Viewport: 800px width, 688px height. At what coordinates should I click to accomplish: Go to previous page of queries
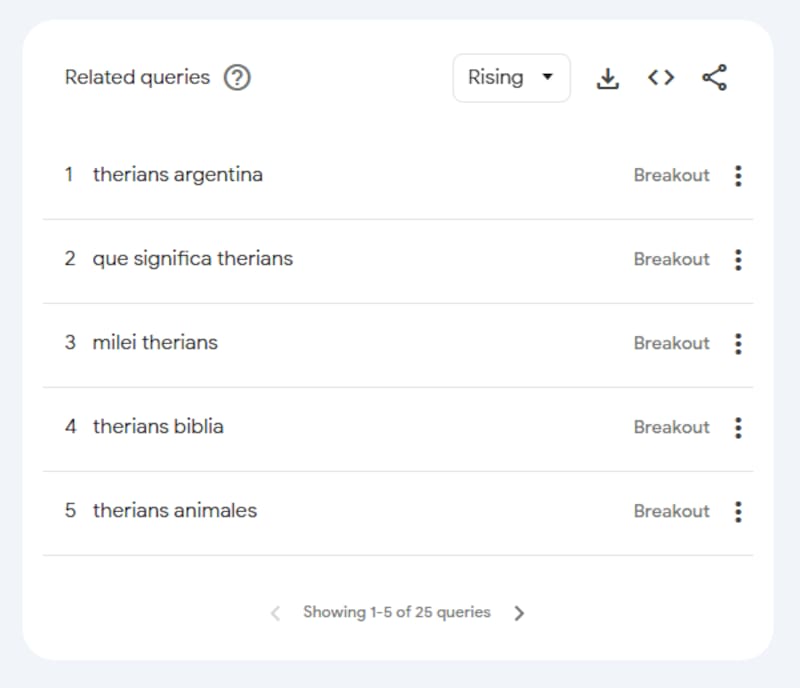tap(276, 613)
